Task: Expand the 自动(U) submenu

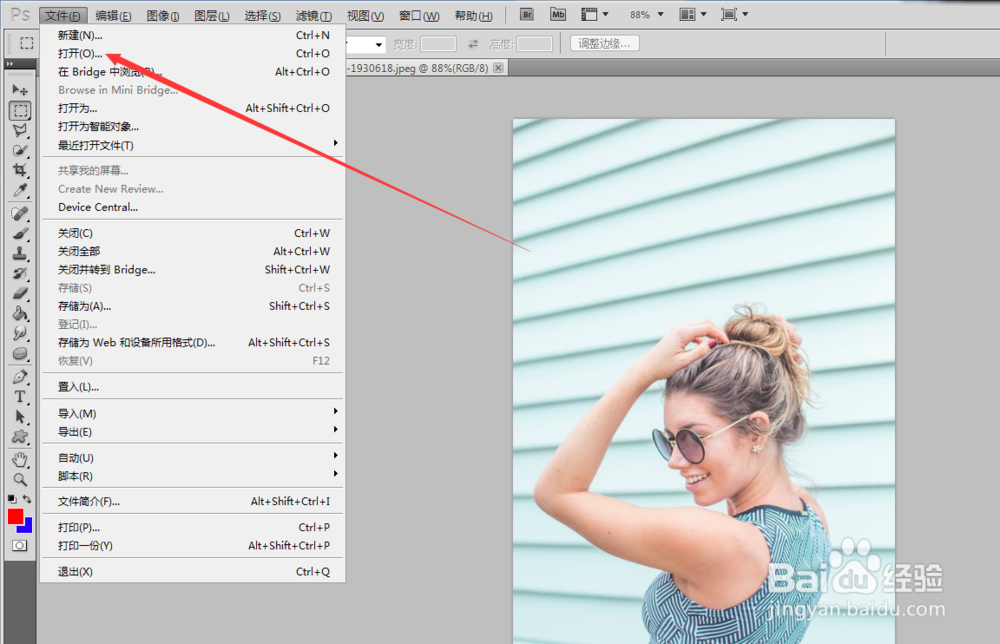Action: (x=193, y=458)
